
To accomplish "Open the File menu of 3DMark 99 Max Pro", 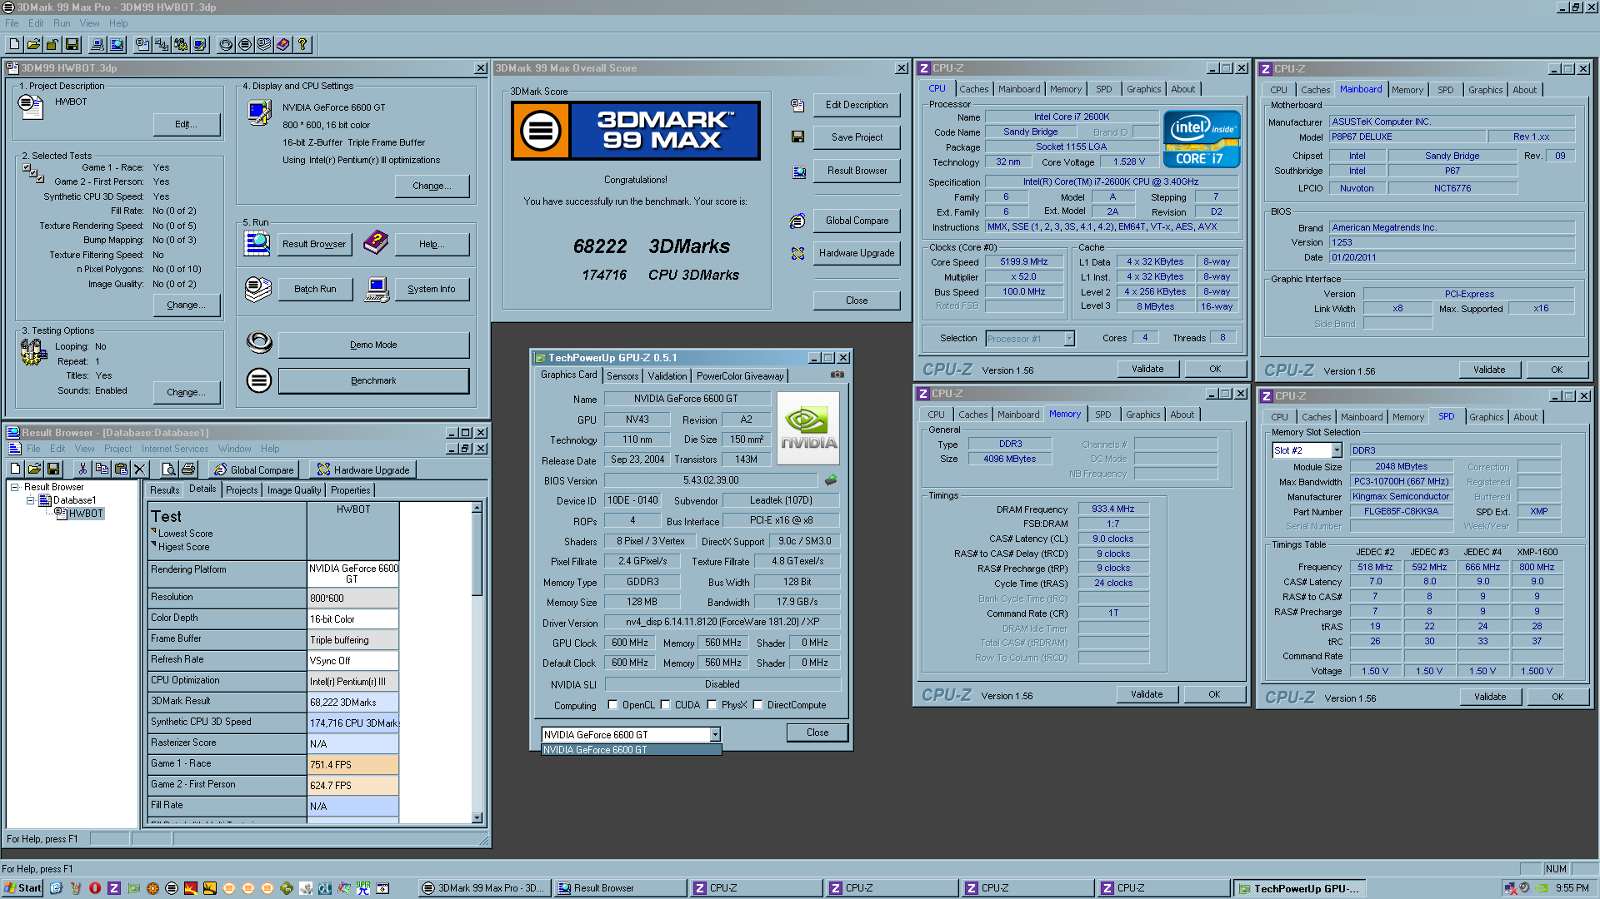I will tap(12, 23).
